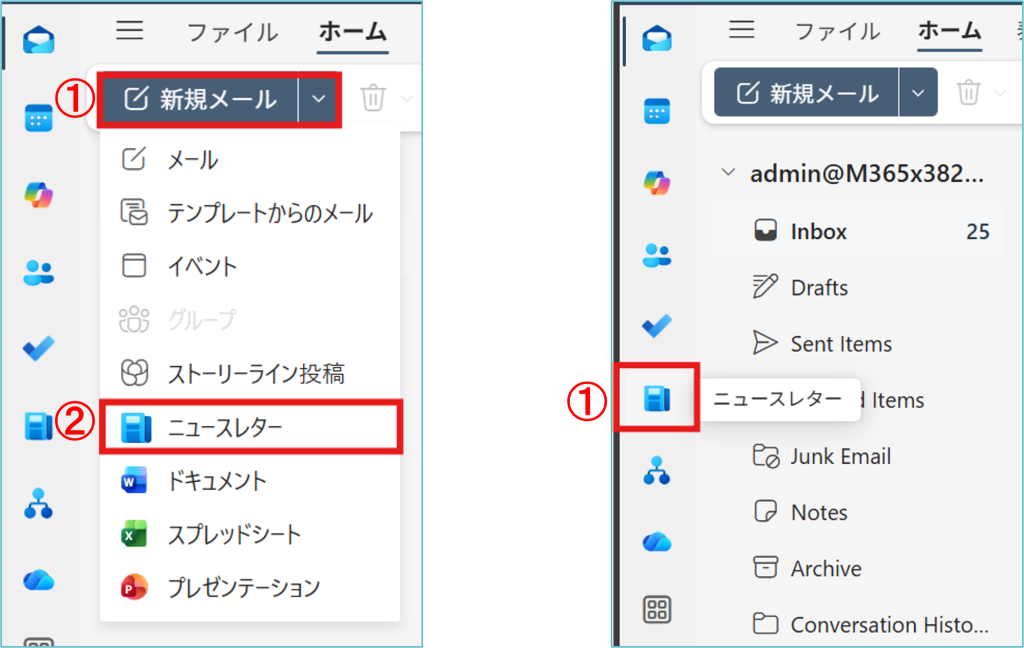Image resolution: width=1024 pixels, height=648 pixels.
Task: Choose the メール entry at the menu top
Action: click(192, 160)
